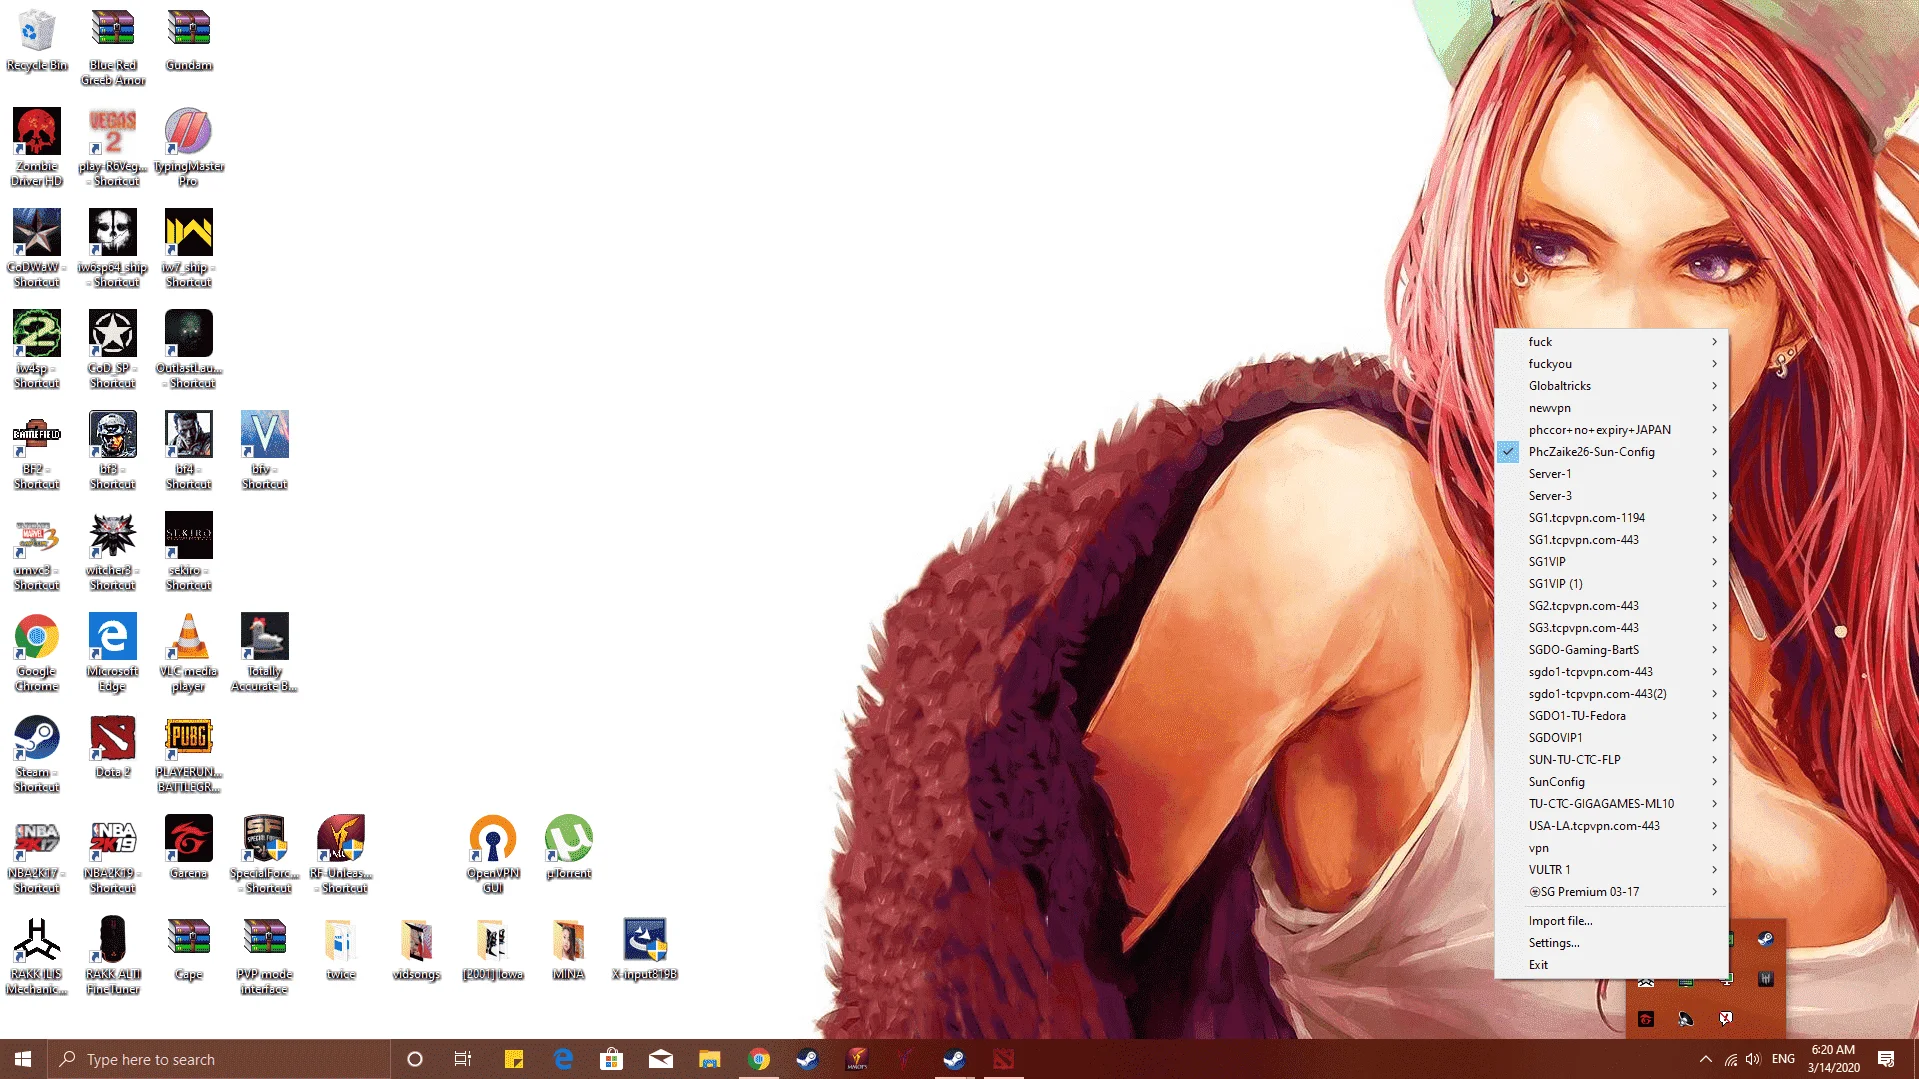
Task: Select Import file... in OpenVPN menu
Action: click(x=1611, y=921)
